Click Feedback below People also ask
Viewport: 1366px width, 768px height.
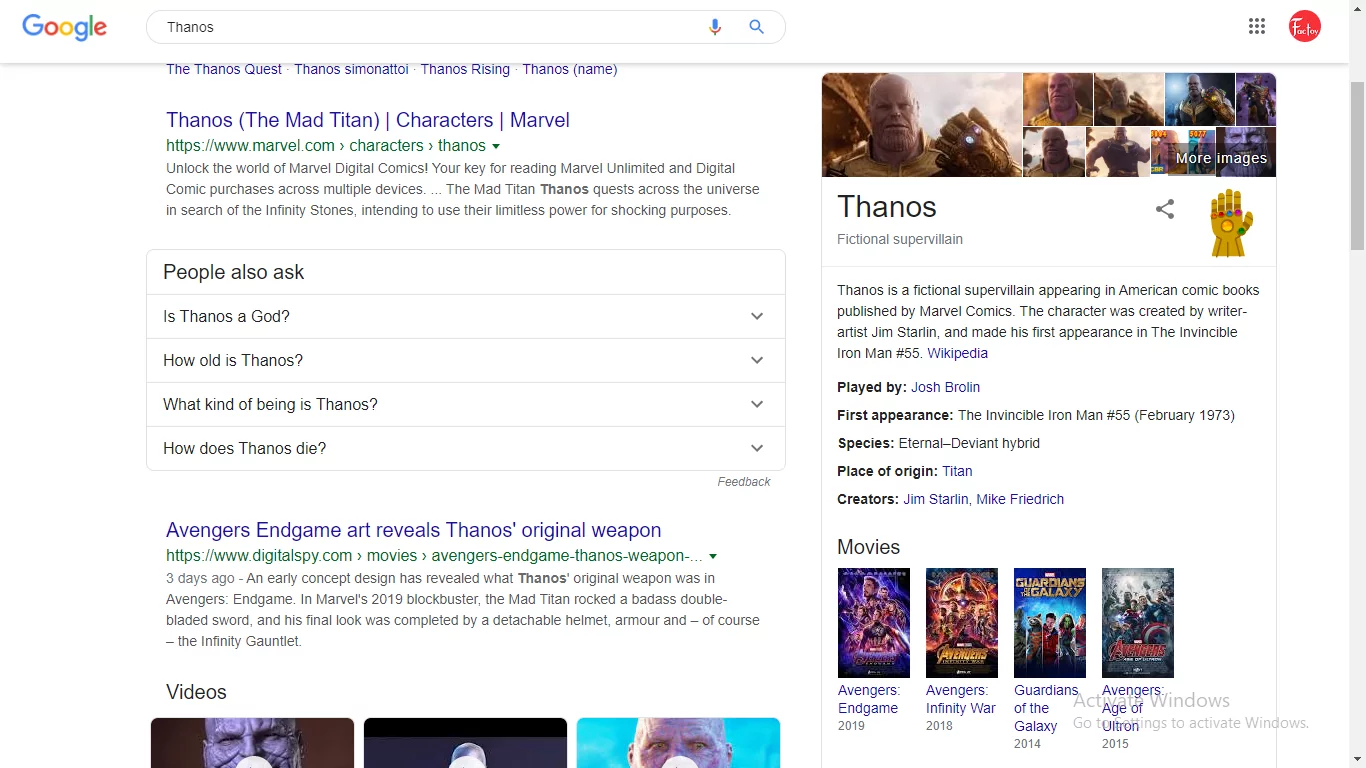click(743, 482)
